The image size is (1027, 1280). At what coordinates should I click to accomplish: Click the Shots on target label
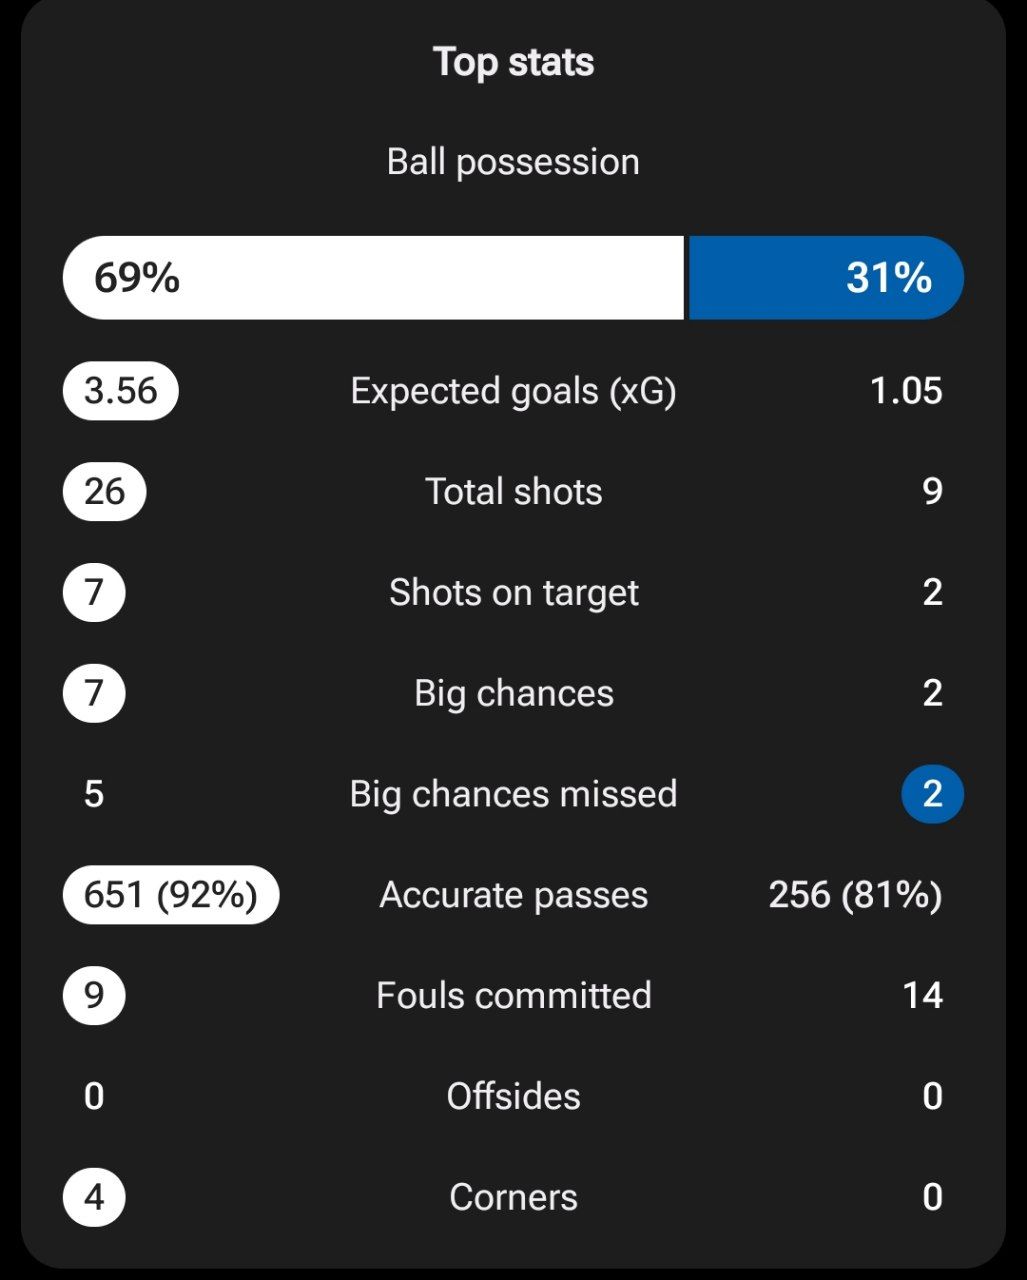[x=513, y=593]
